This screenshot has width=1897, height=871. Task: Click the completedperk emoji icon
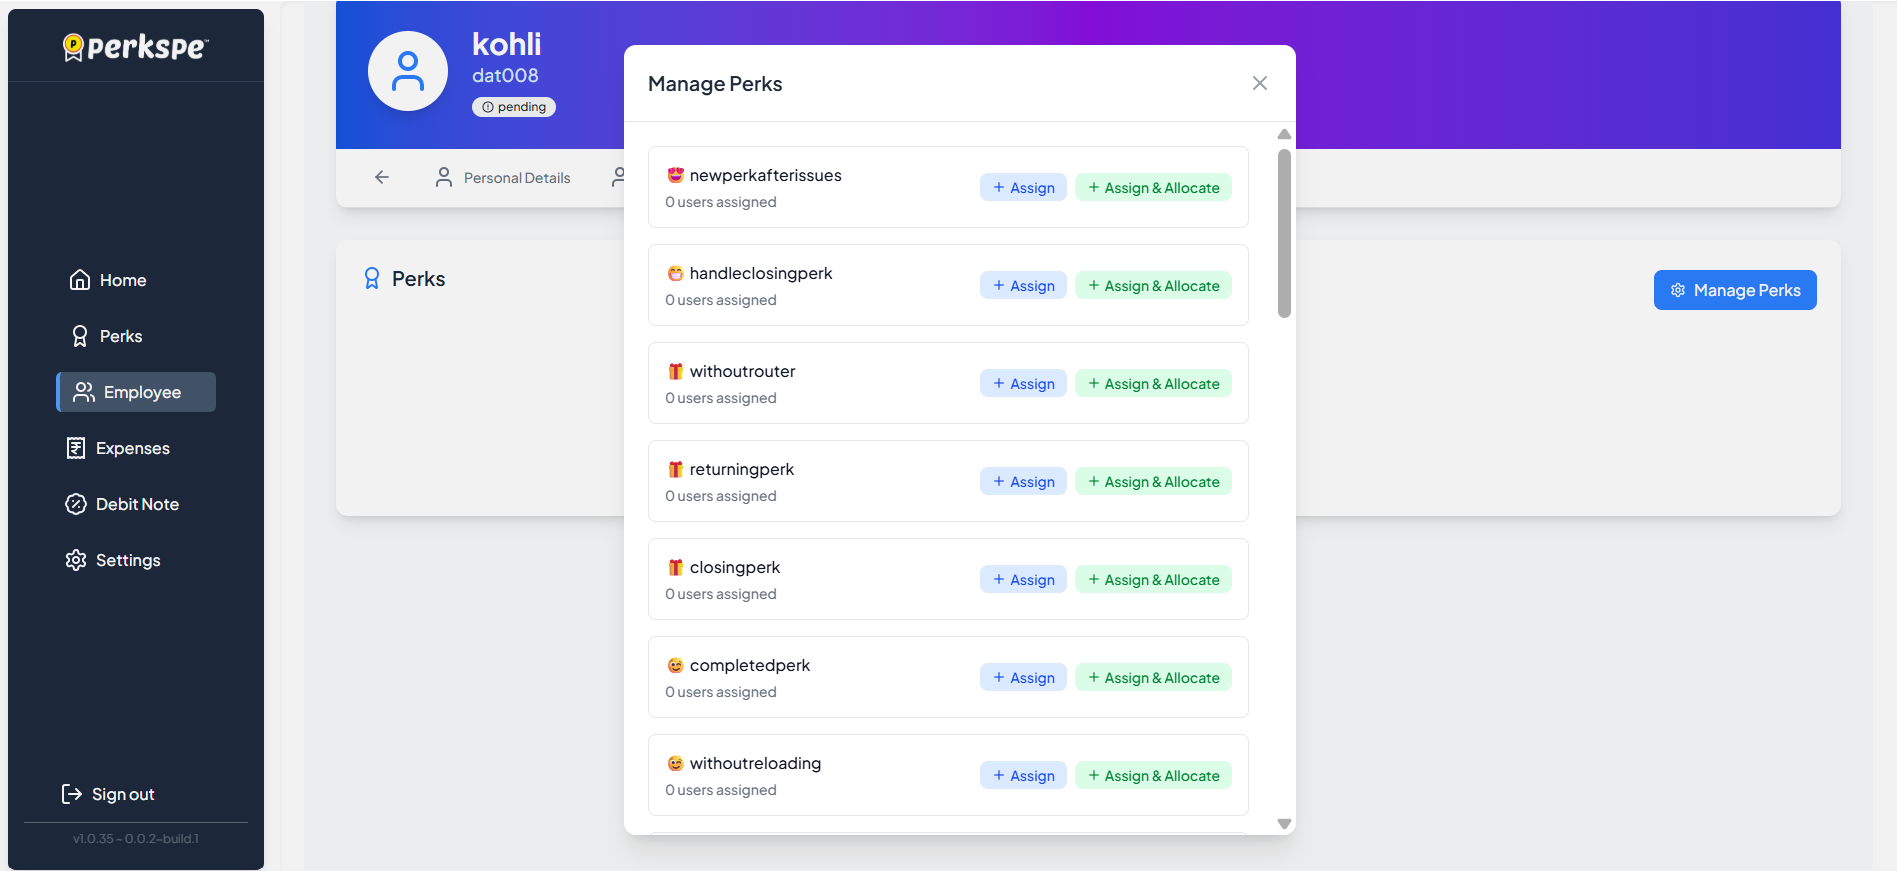click(676, 665)
